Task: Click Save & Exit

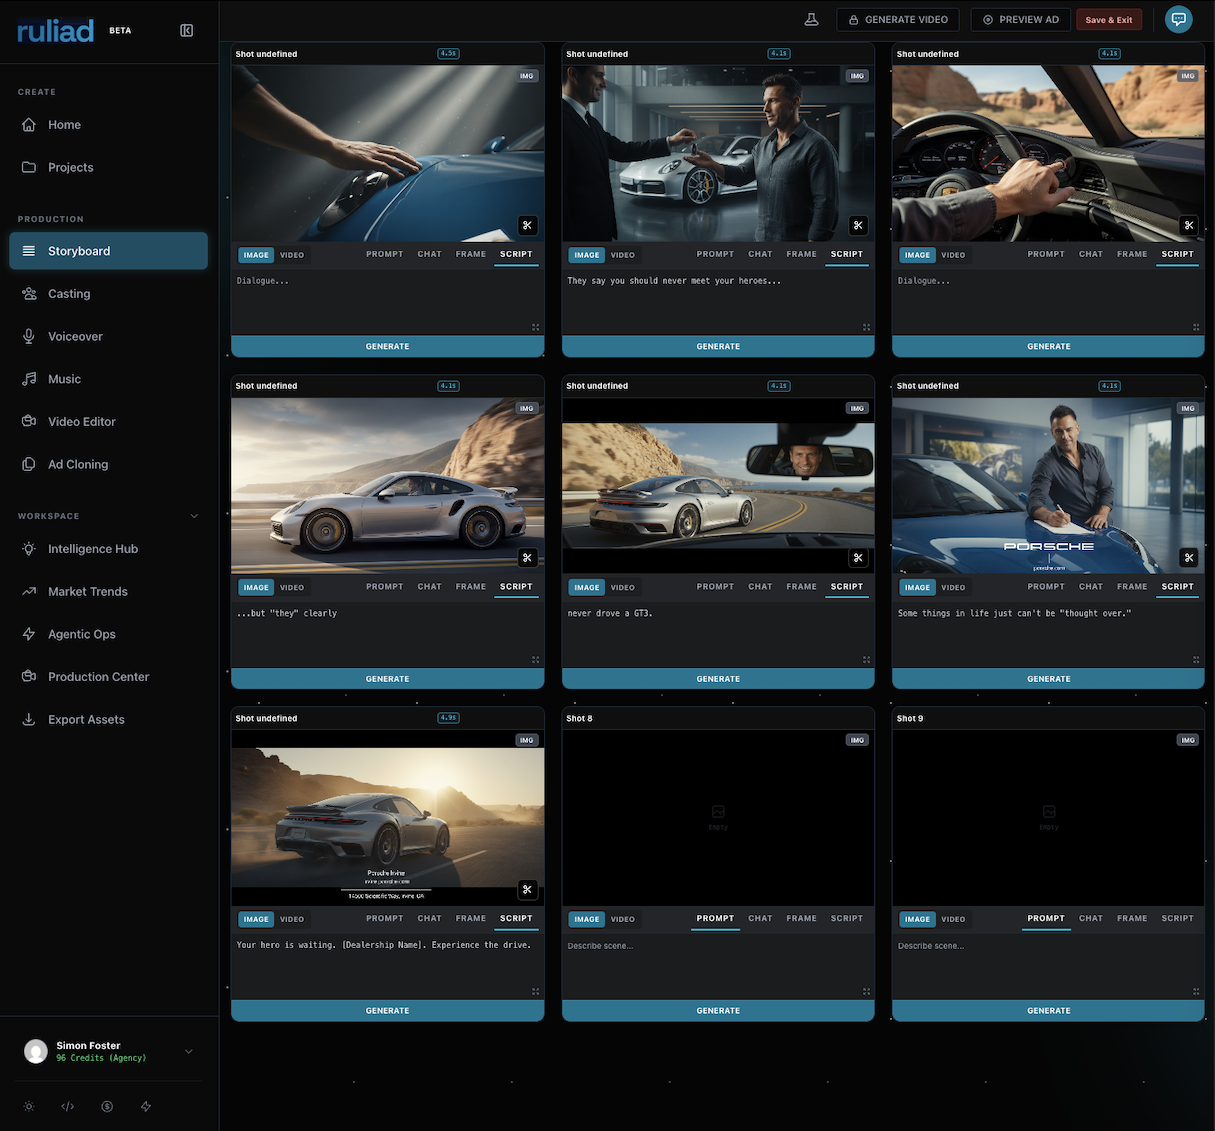Action: 1109,19
